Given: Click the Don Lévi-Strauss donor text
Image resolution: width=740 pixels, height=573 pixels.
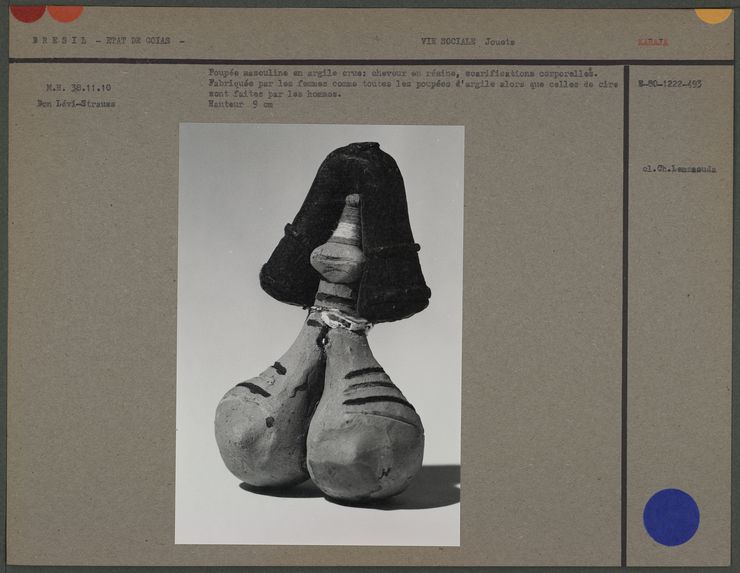Looking at the screenshot, I should [x=76, y=103].
